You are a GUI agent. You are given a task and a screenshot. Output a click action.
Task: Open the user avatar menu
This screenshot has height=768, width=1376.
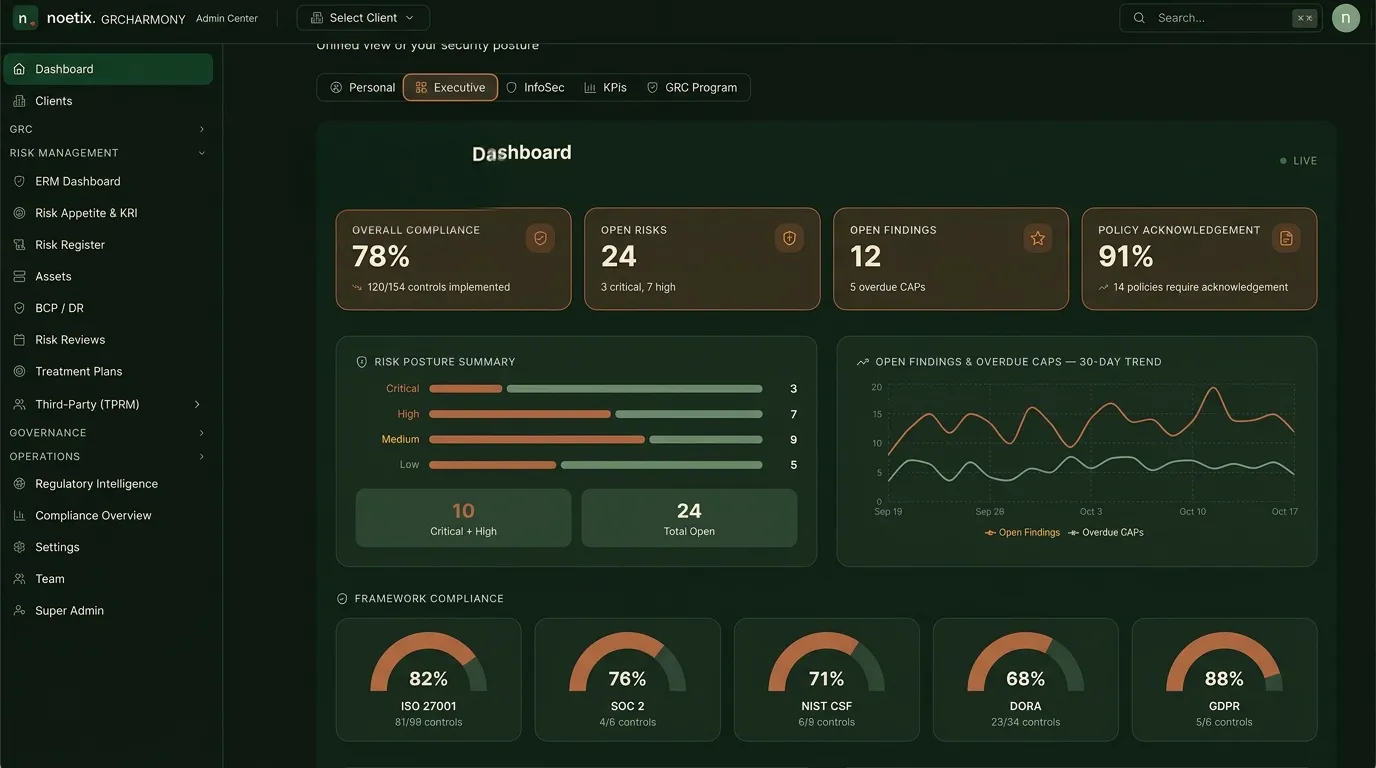1346,18
